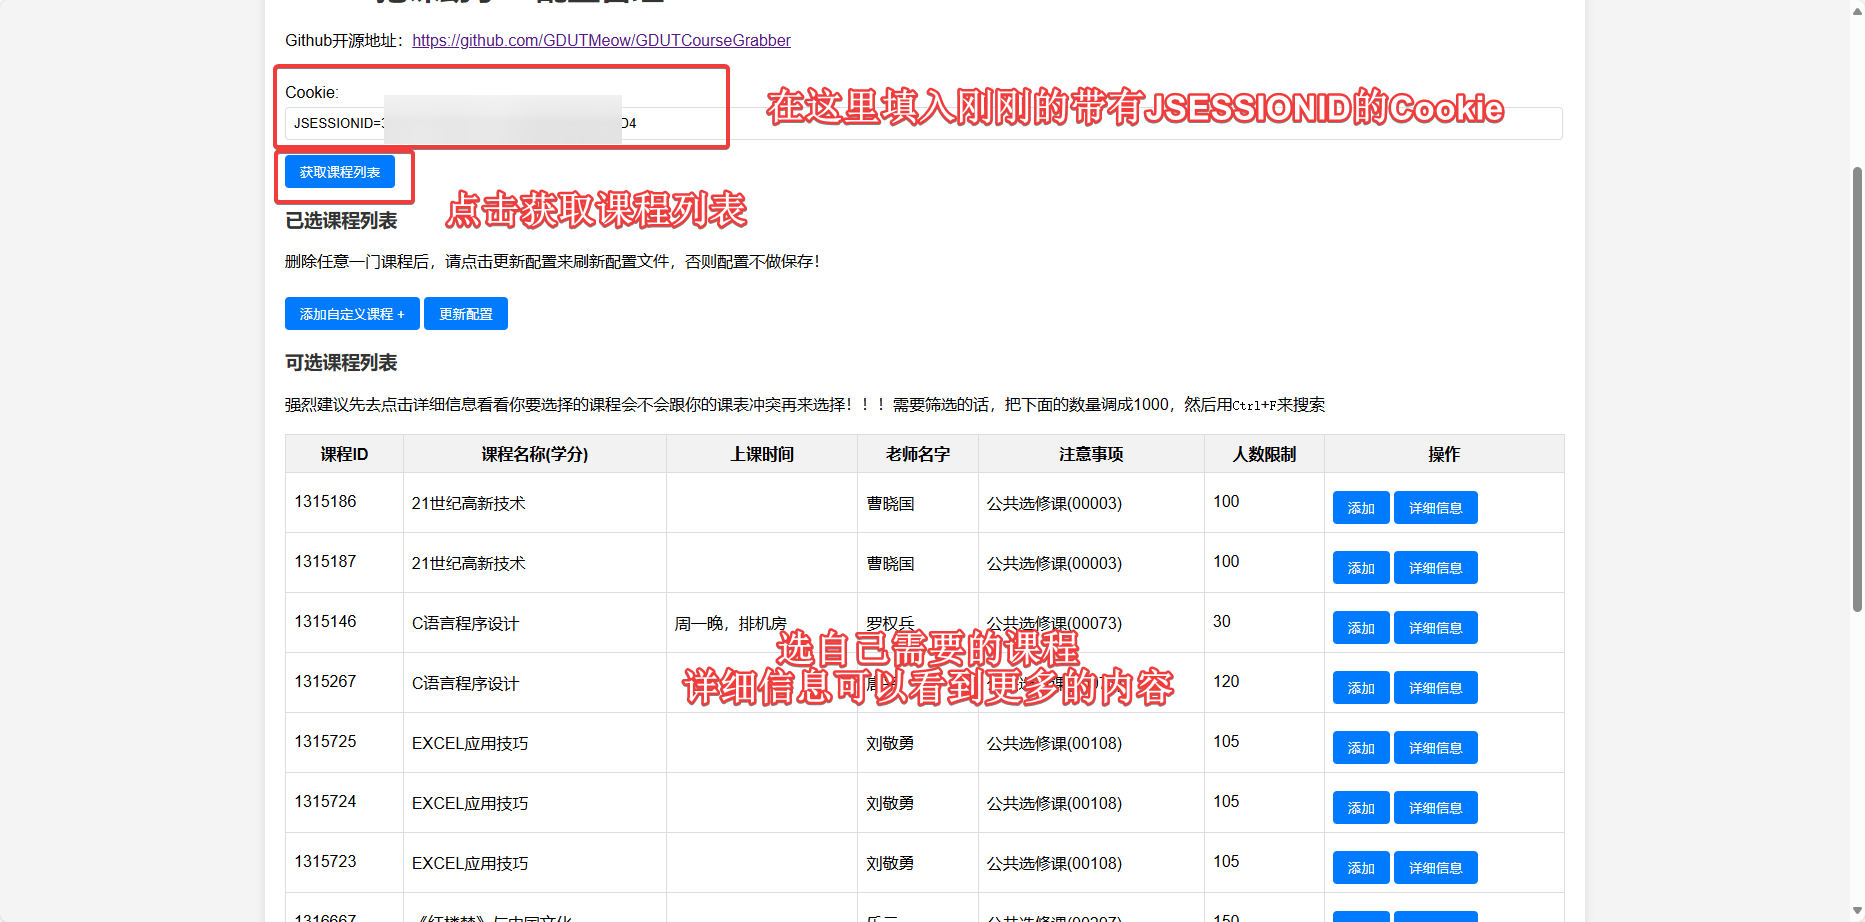
Task: Add course 1315267 C语言程序设计 with limit 120
Action: click(1360, 687)
